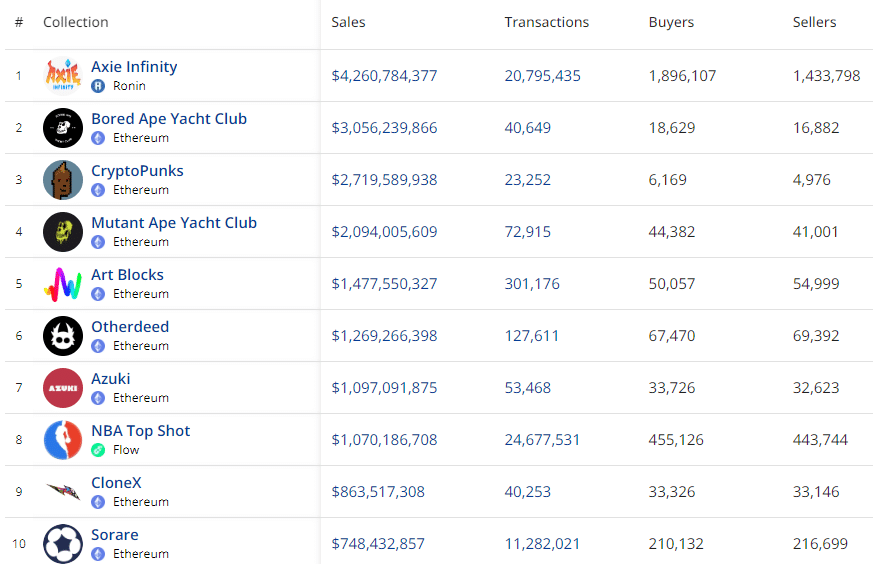Image resolution: width=873 pixels, height=564 pixels.
Task: Click the CloneX collection logo
Action: (62, 491)
